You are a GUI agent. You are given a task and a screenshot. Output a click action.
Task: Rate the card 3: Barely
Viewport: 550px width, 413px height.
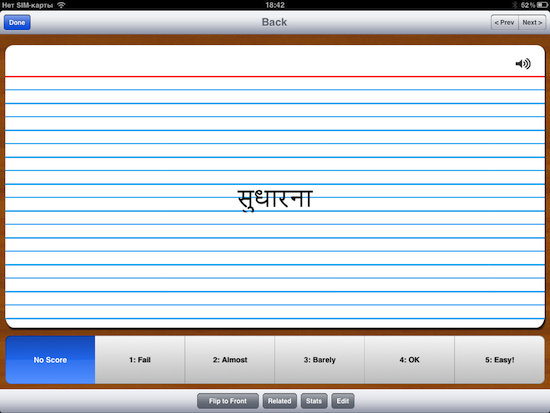pos(320,360)
